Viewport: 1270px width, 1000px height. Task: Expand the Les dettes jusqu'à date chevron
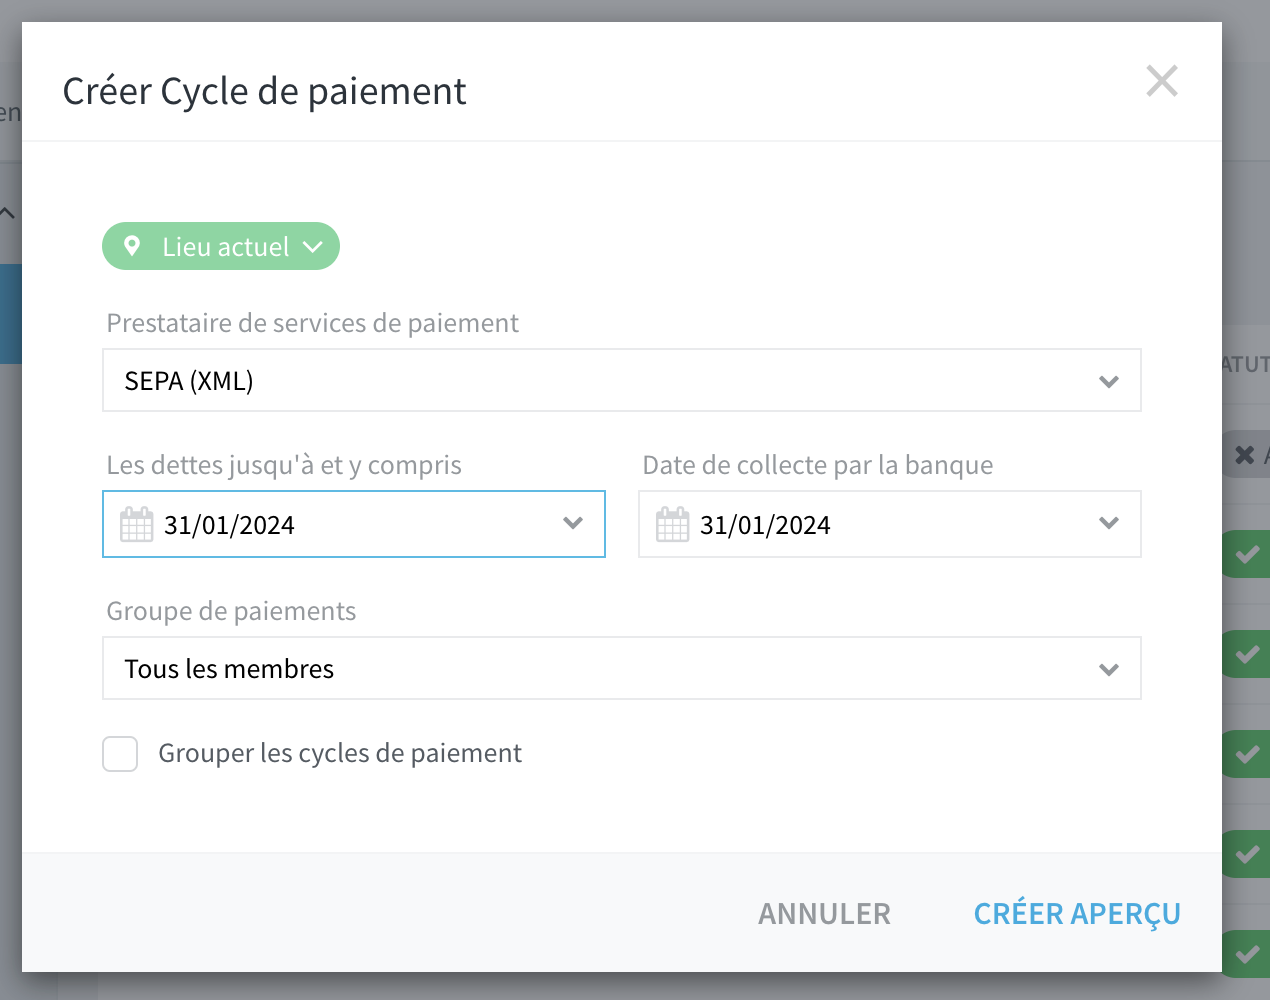(573, 523)
